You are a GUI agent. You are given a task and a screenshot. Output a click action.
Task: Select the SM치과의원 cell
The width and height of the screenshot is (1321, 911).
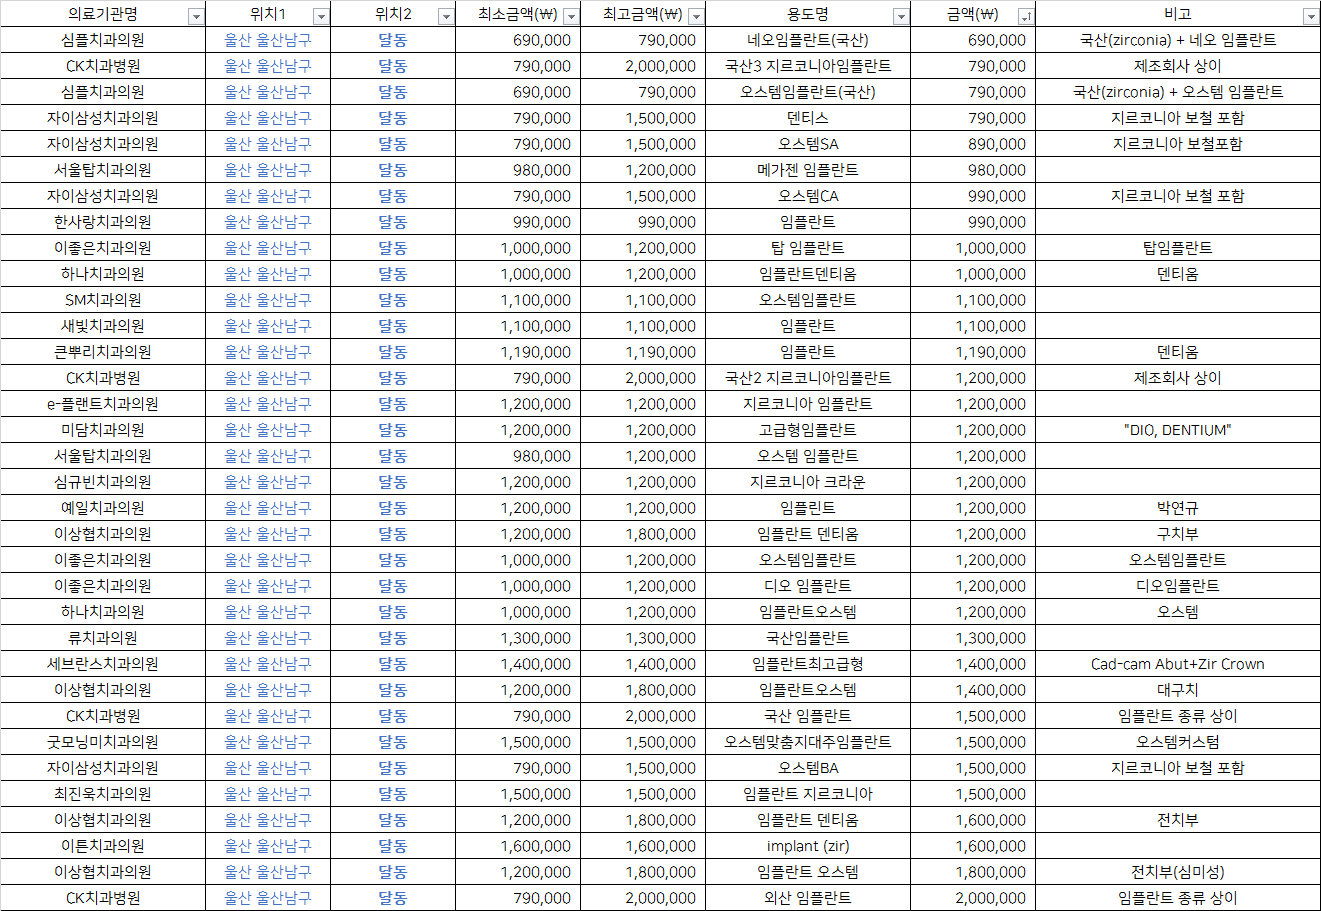tap(103, 300)
